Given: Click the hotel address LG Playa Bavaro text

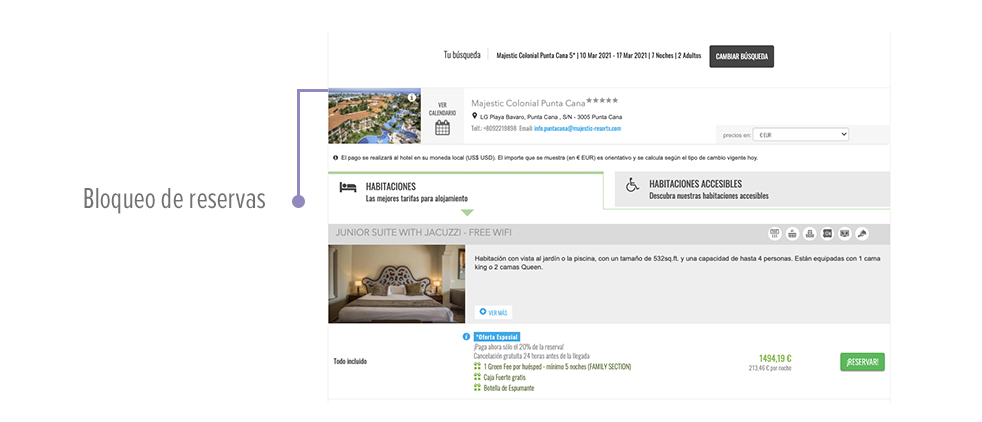Looking at the screenshot, I should pyautogui.click(x=550, y=116).
